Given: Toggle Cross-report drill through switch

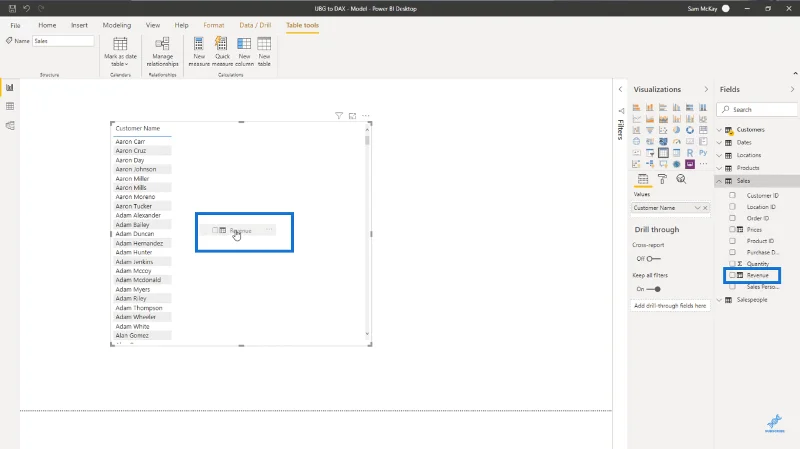Looking at the screenshot, I should pyautogui.click(x=654, y=259).
